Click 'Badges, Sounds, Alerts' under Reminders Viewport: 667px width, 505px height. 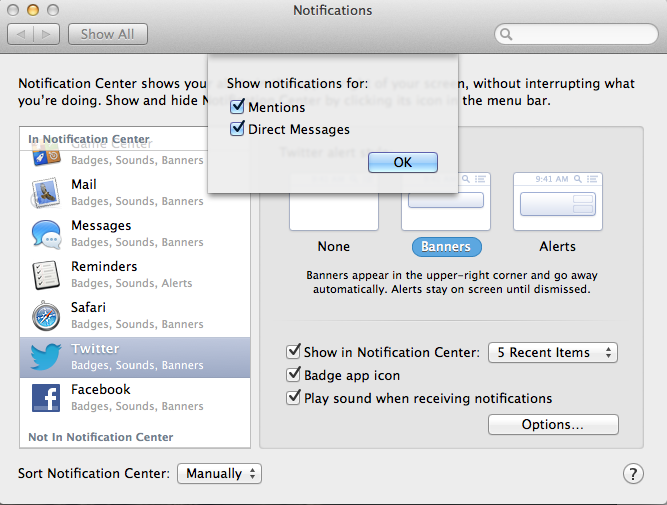point(131,283)
